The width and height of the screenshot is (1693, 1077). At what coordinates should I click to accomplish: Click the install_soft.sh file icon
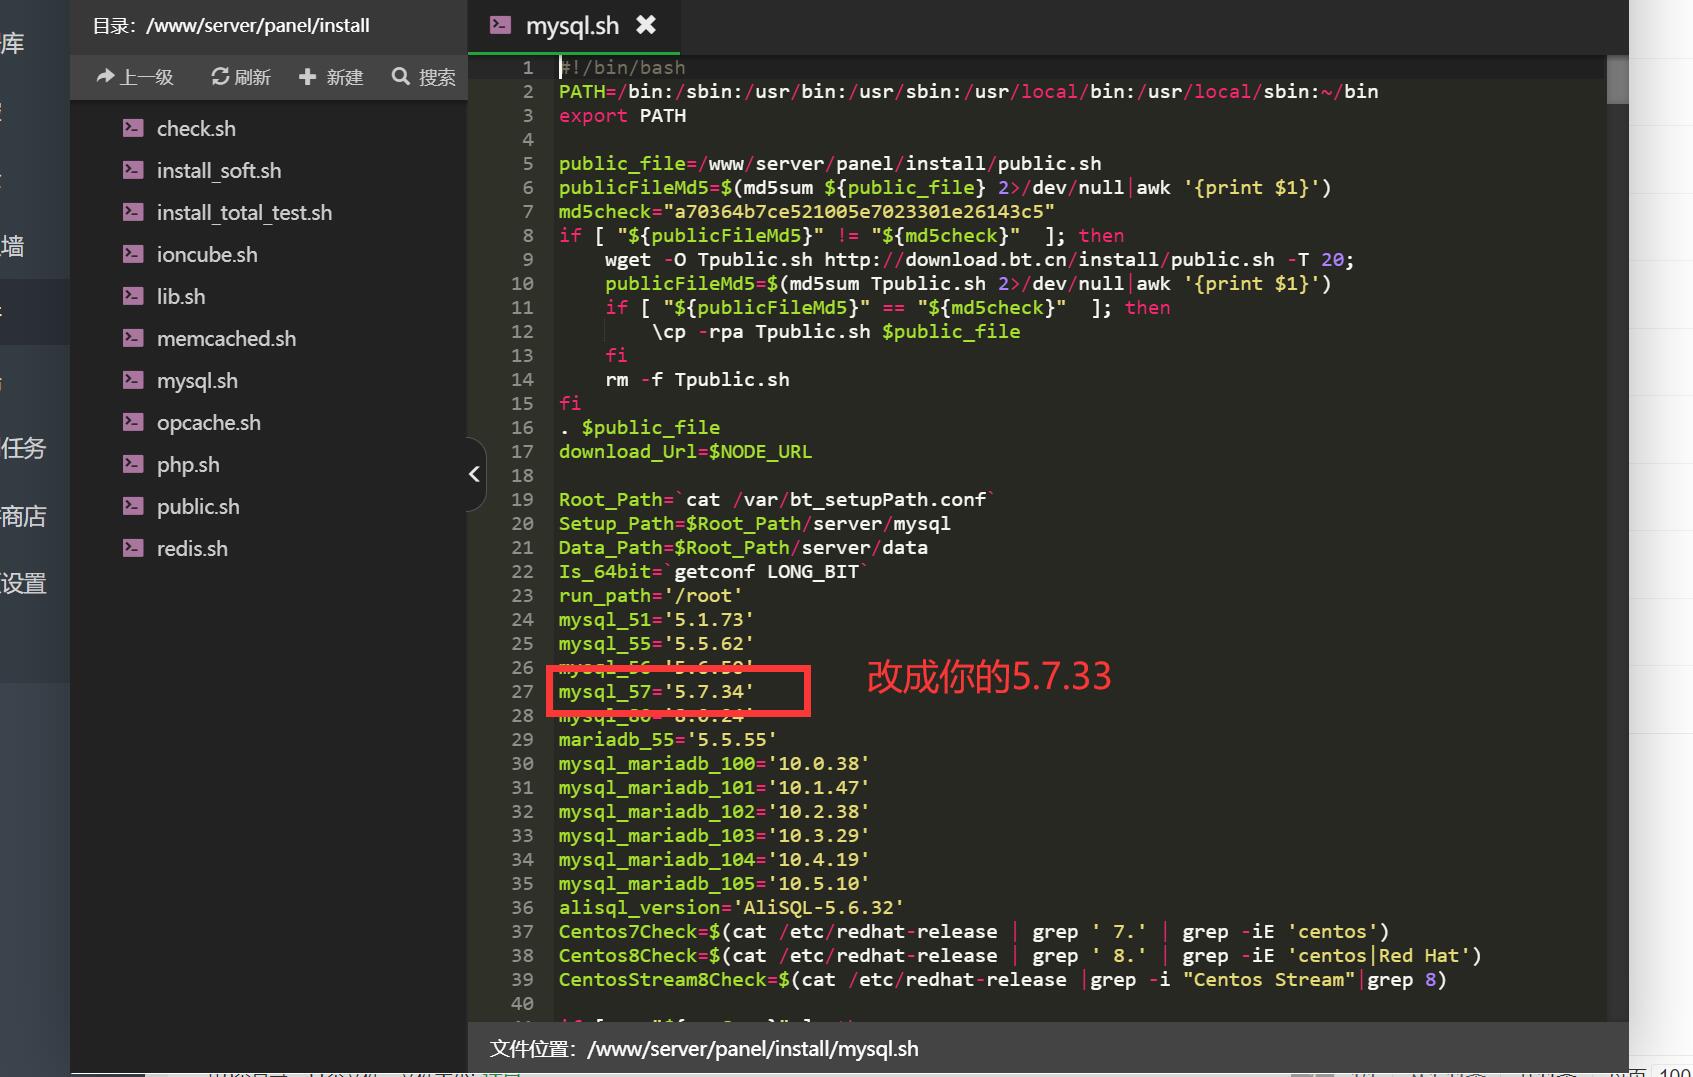tap(133, 170)
